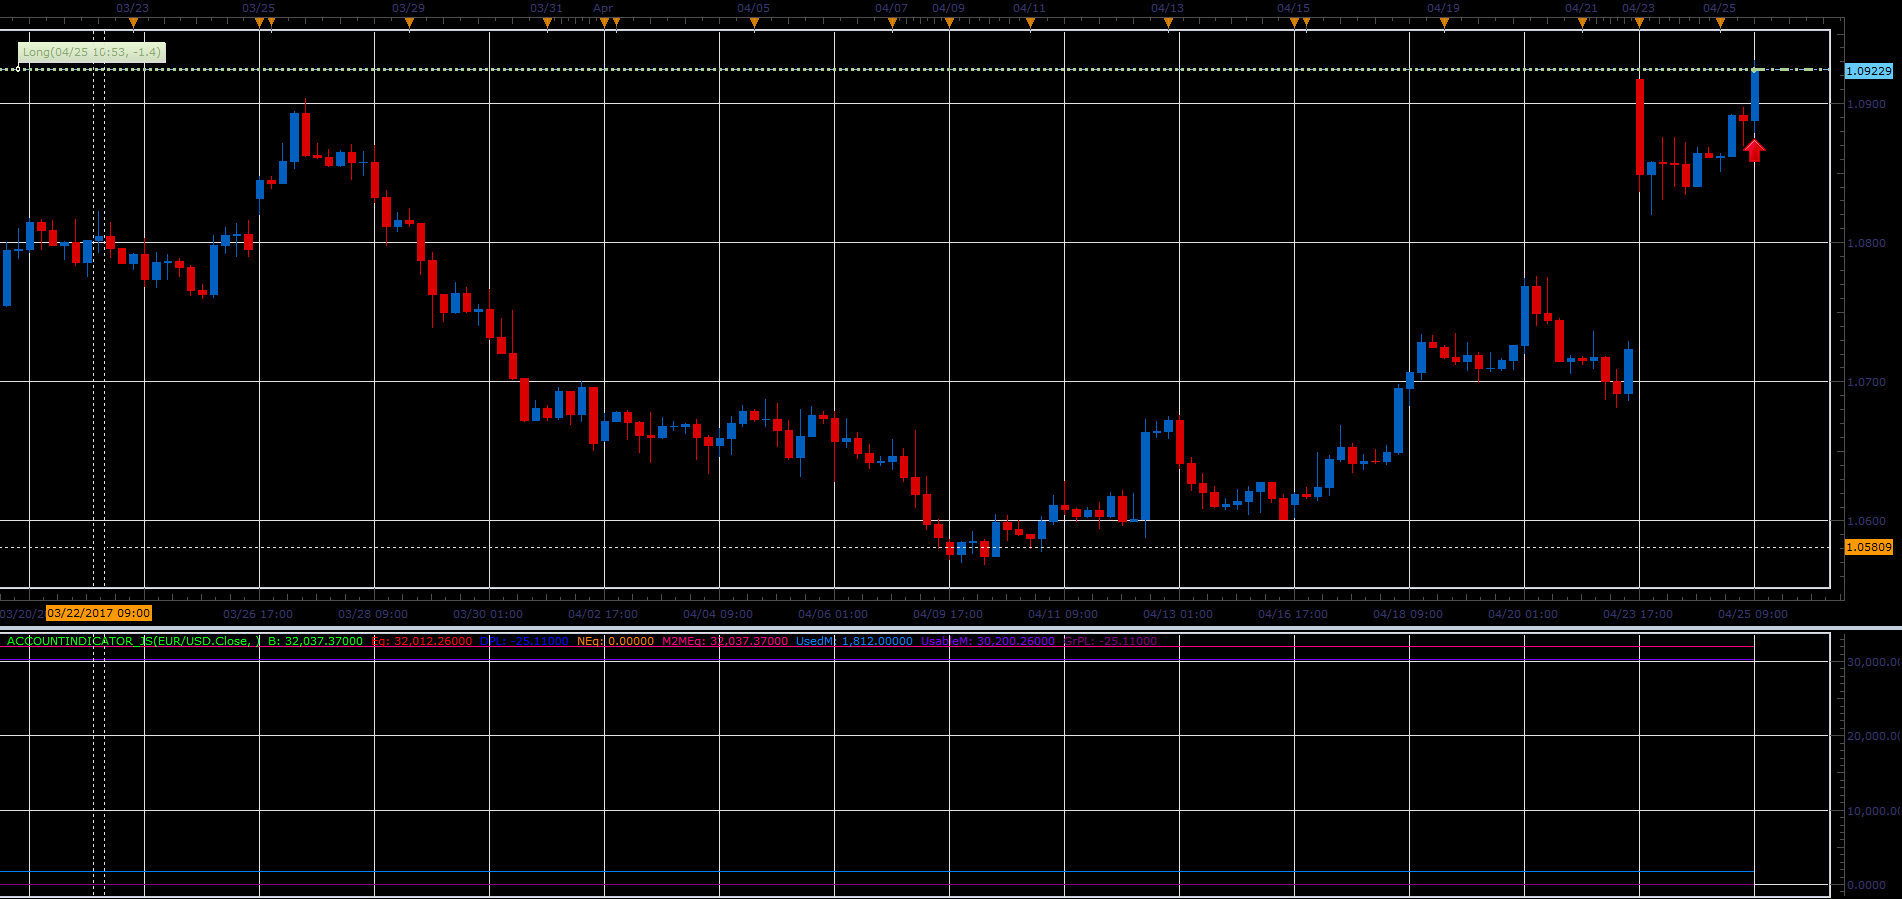Click the orange triangle marker under 04/21
The image size is (1902, 899).
(x=1582, y=23)
